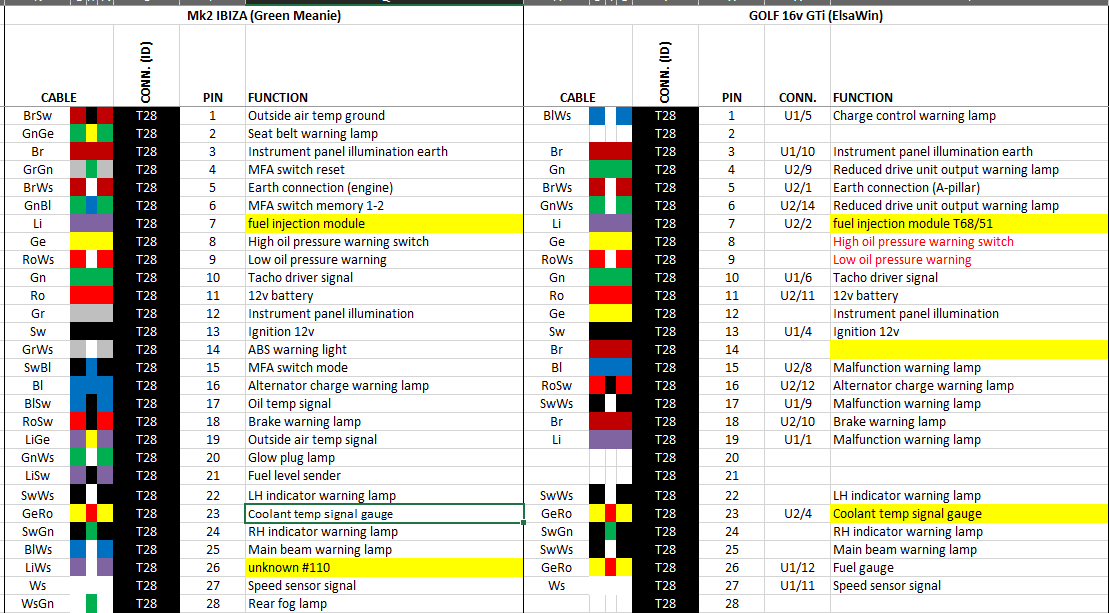This screenshot has height=613, width=1109.
Task: Select the "SwBl" cable code cell
Action: 37,368
